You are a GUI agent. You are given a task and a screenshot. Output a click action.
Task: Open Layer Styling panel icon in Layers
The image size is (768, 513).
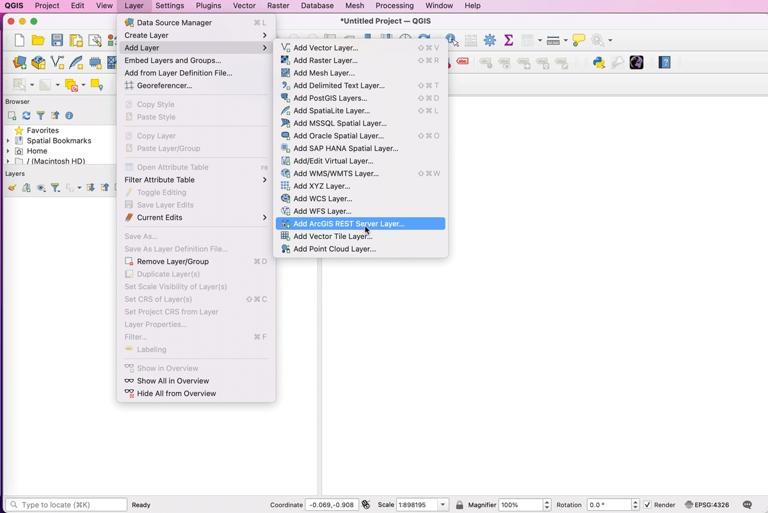pos(12,188)
